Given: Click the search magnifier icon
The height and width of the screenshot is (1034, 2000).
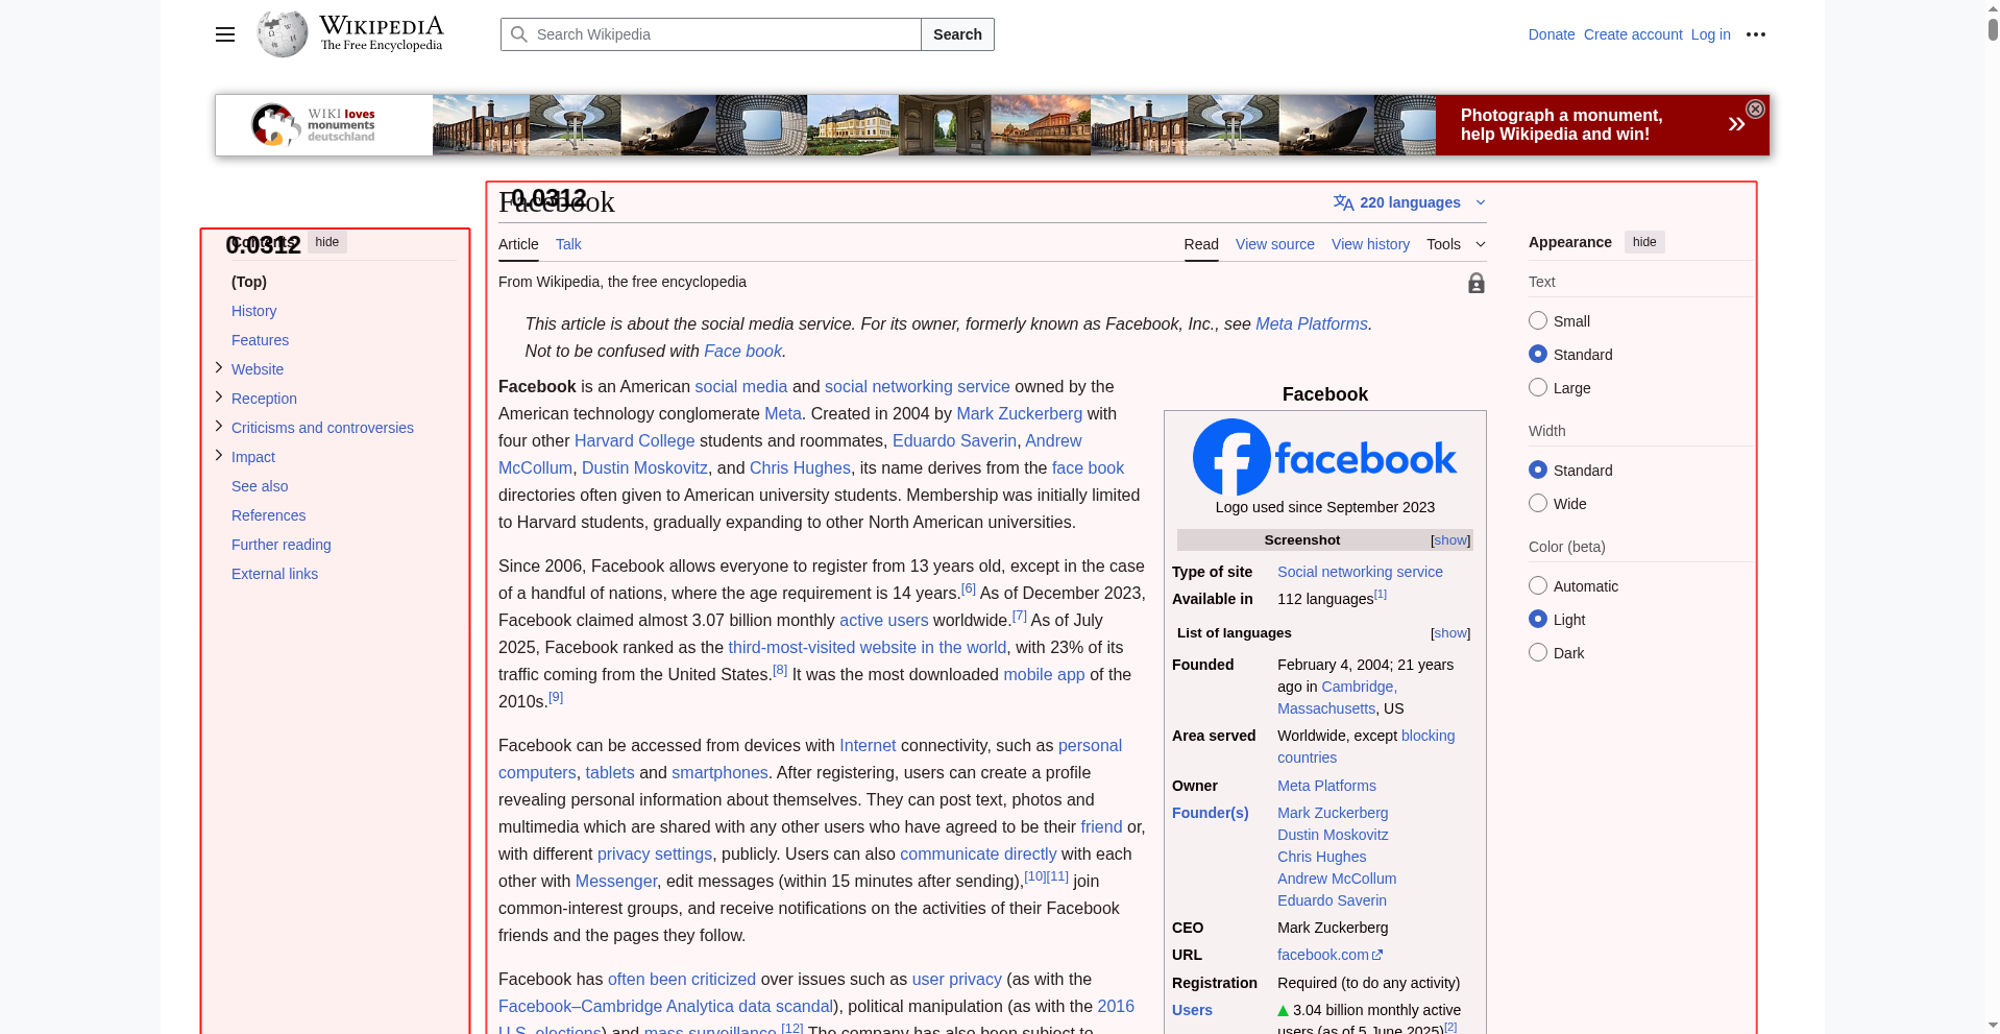Looking at the screenshot, I should pyautogui.click(x=519, y=34).
